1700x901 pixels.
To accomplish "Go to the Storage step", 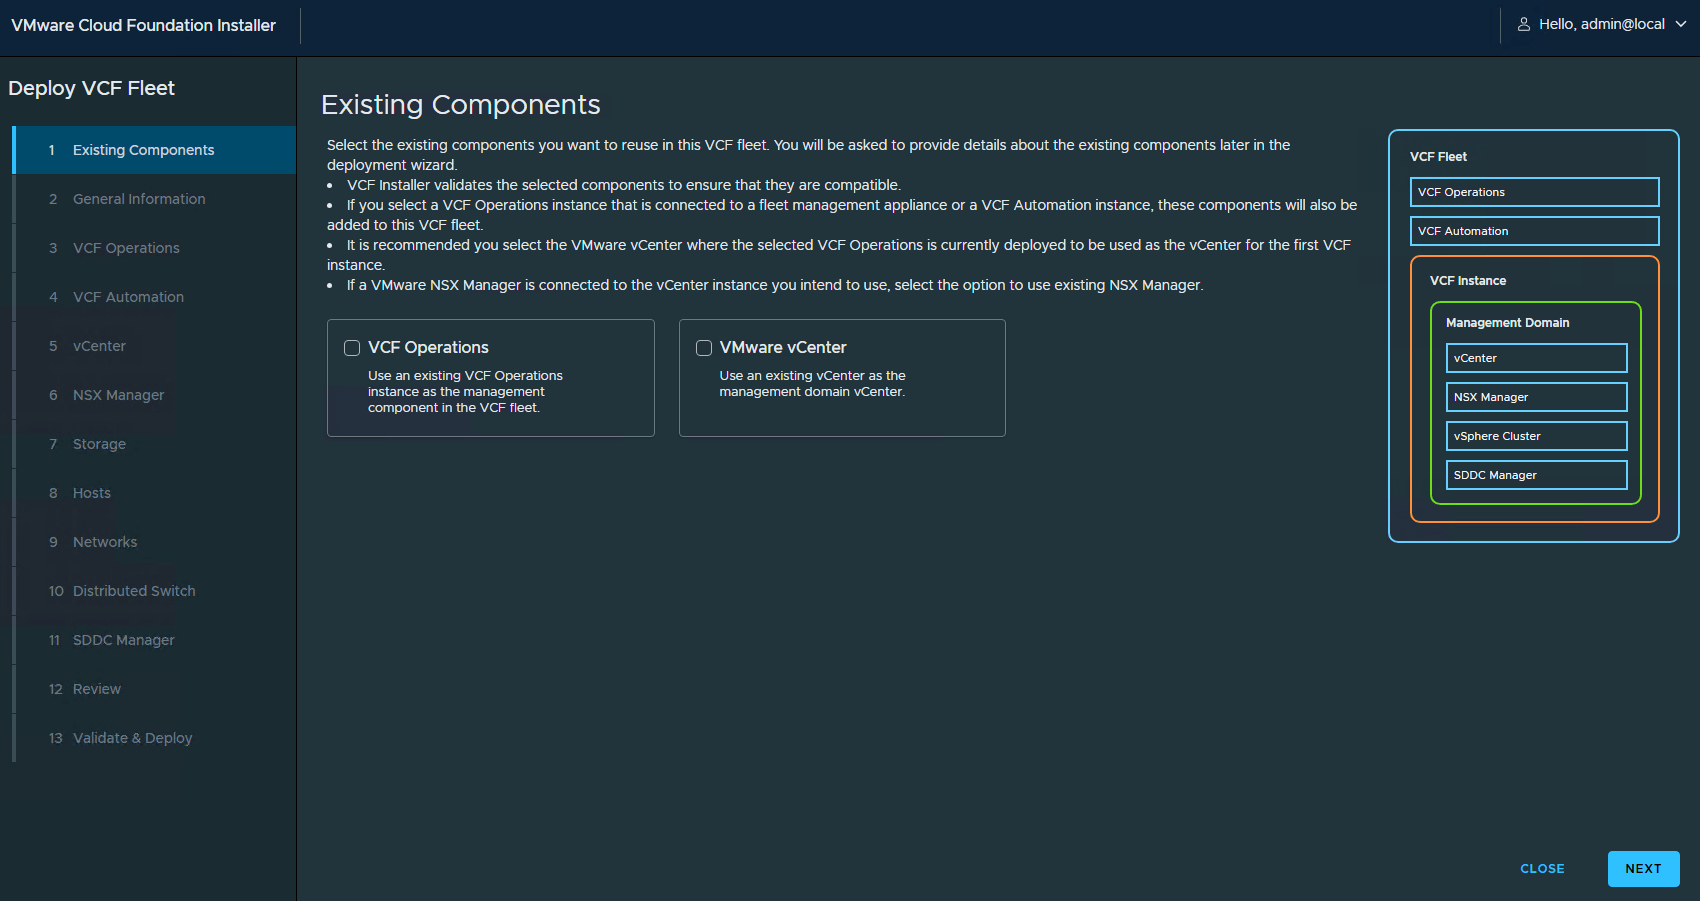I will tap(154, 444).
